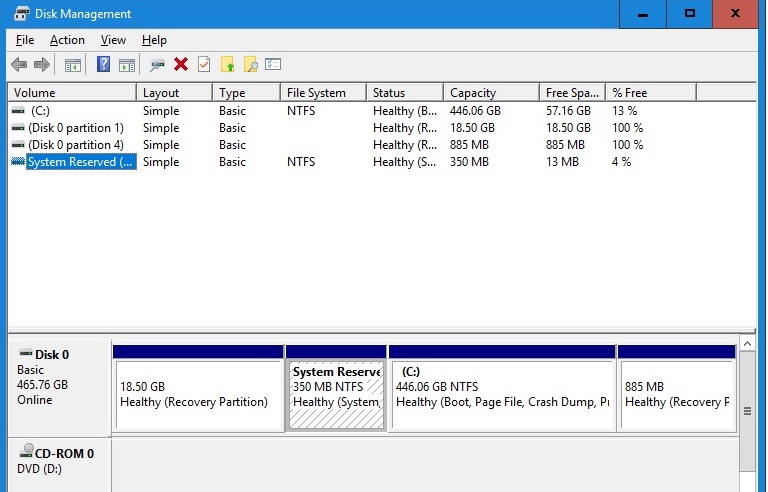This screenshot has width=768, height=492.
Task: Click the Forward arrow toolbar icon
Action: 42,65
